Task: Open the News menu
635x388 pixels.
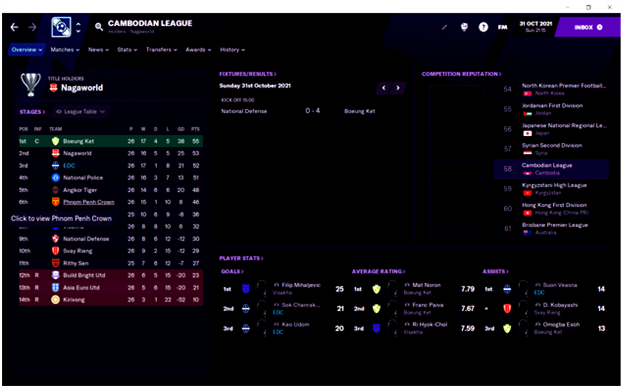Action: pyautogui.click(x=98, y=50)
